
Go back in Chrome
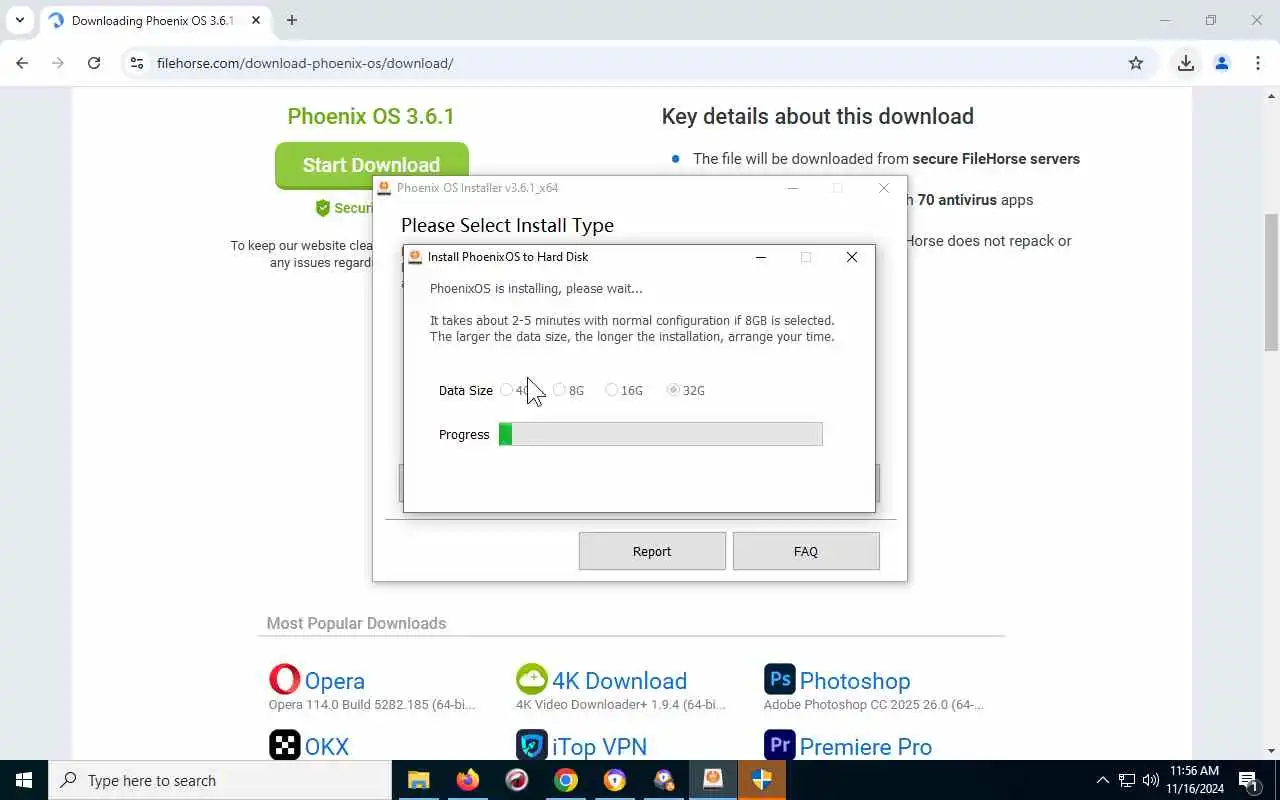click(22, 63)
